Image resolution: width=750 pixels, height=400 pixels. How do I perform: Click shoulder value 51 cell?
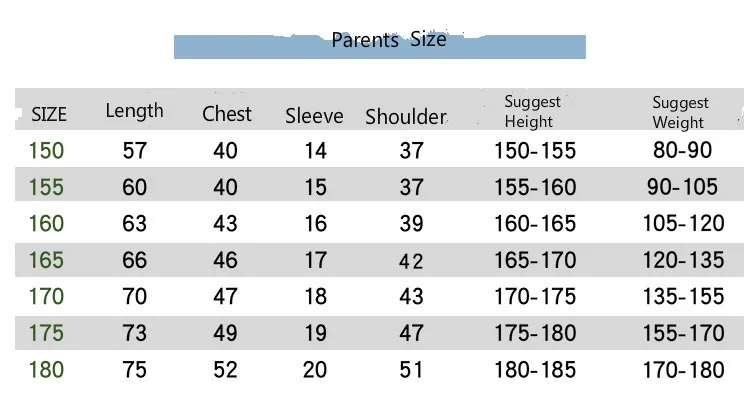tap(411, 370)
